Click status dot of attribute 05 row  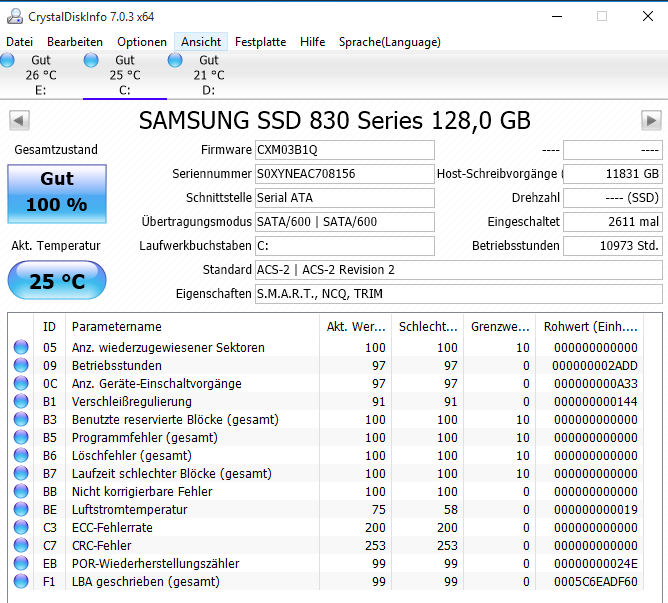(21, 347)
